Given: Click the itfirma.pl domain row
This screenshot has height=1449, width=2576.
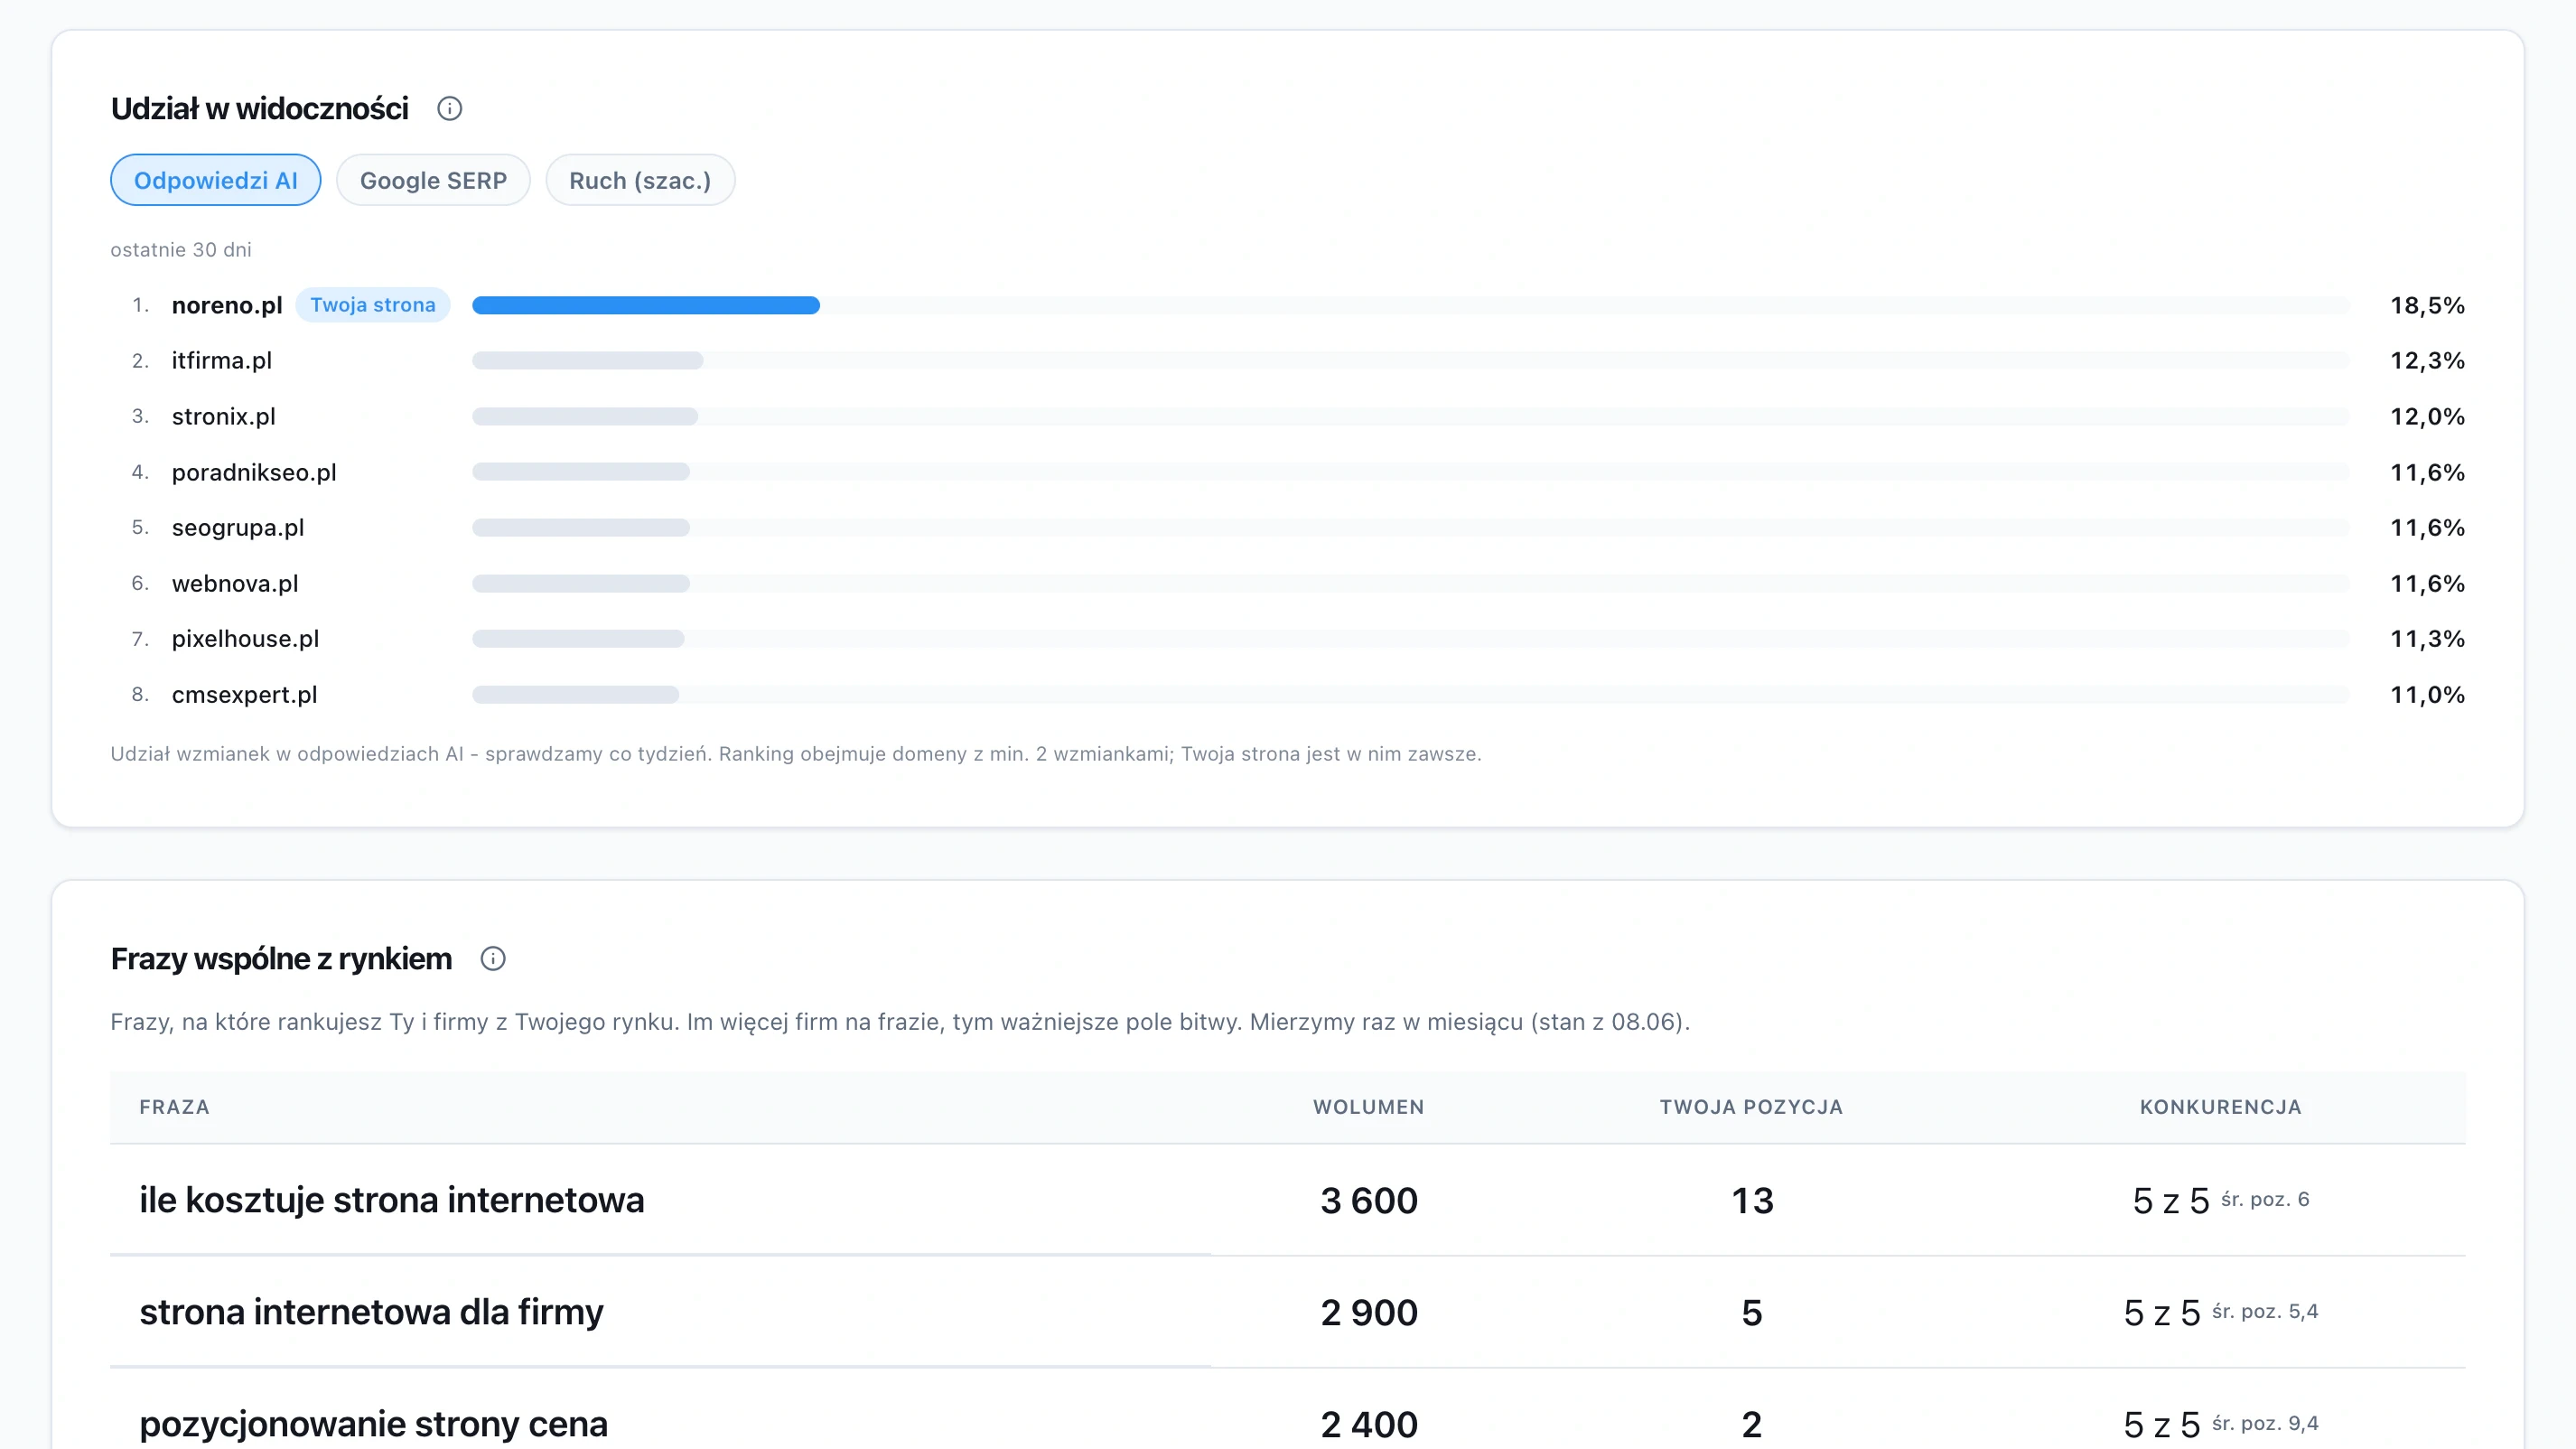Looking at the screenshot, I should (1288, 360).
